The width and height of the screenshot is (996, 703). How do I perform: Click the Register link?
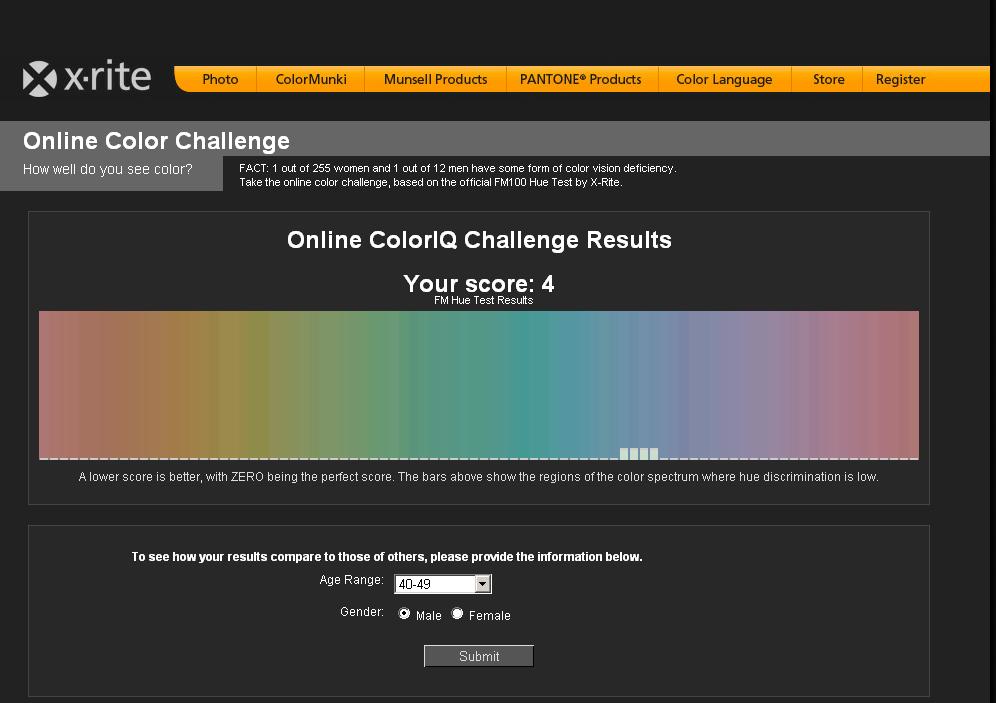coord(900,79)
